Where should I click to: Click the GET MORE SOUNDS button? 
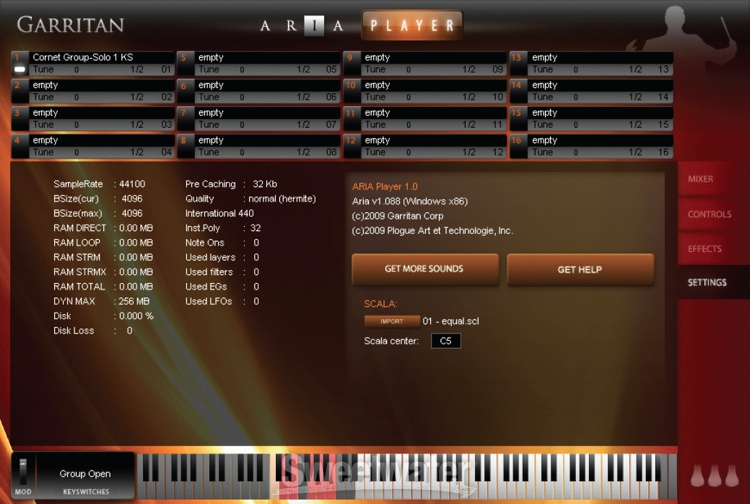(425, 269)
